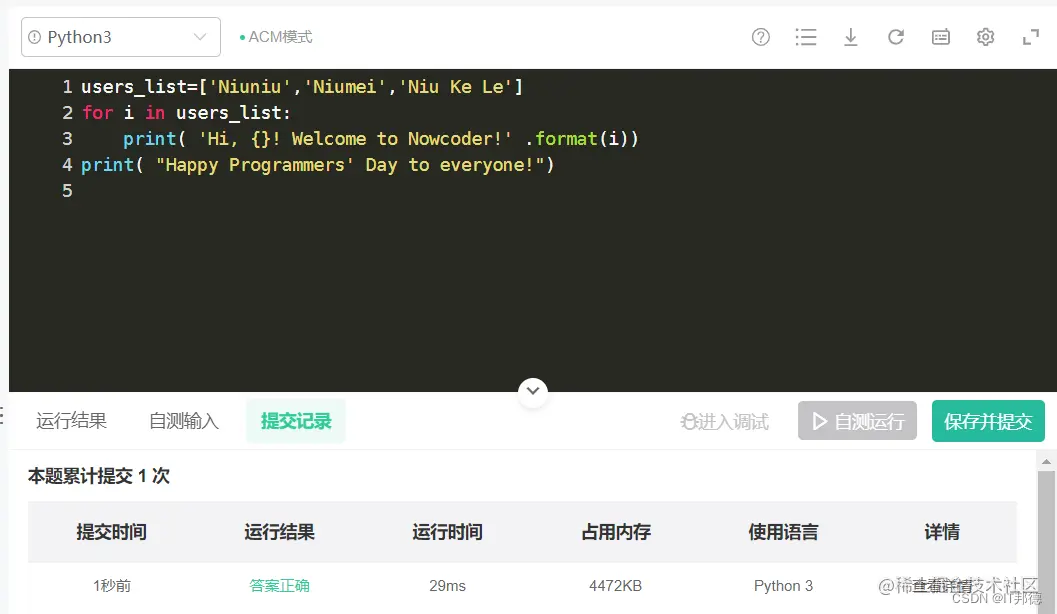Click the 进入调试 button
The height and width of the screenshot is (614, 1057).
pos(725,422)
